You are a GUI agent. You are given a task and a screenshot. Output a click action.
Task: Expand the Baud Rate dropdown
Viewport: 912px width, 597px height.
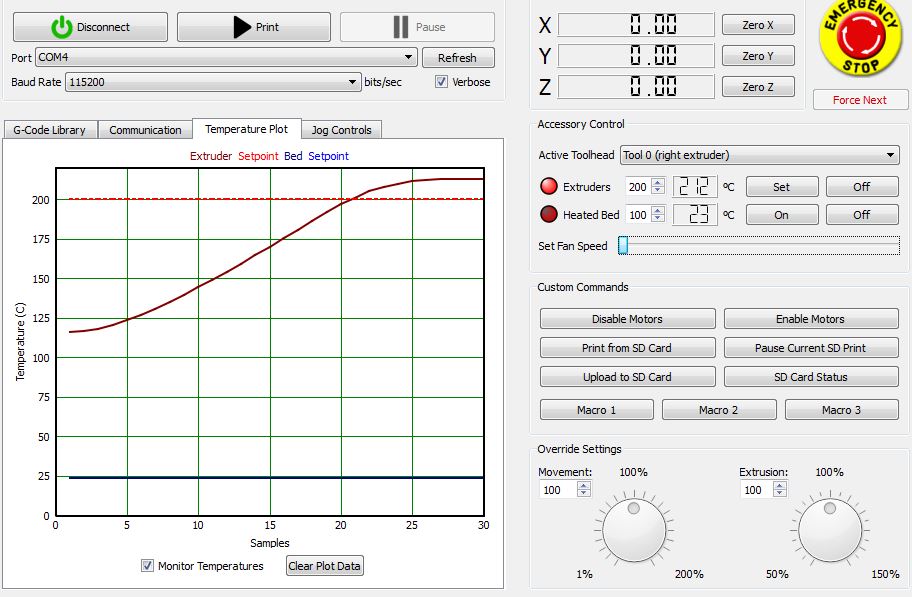click(212, 82)
